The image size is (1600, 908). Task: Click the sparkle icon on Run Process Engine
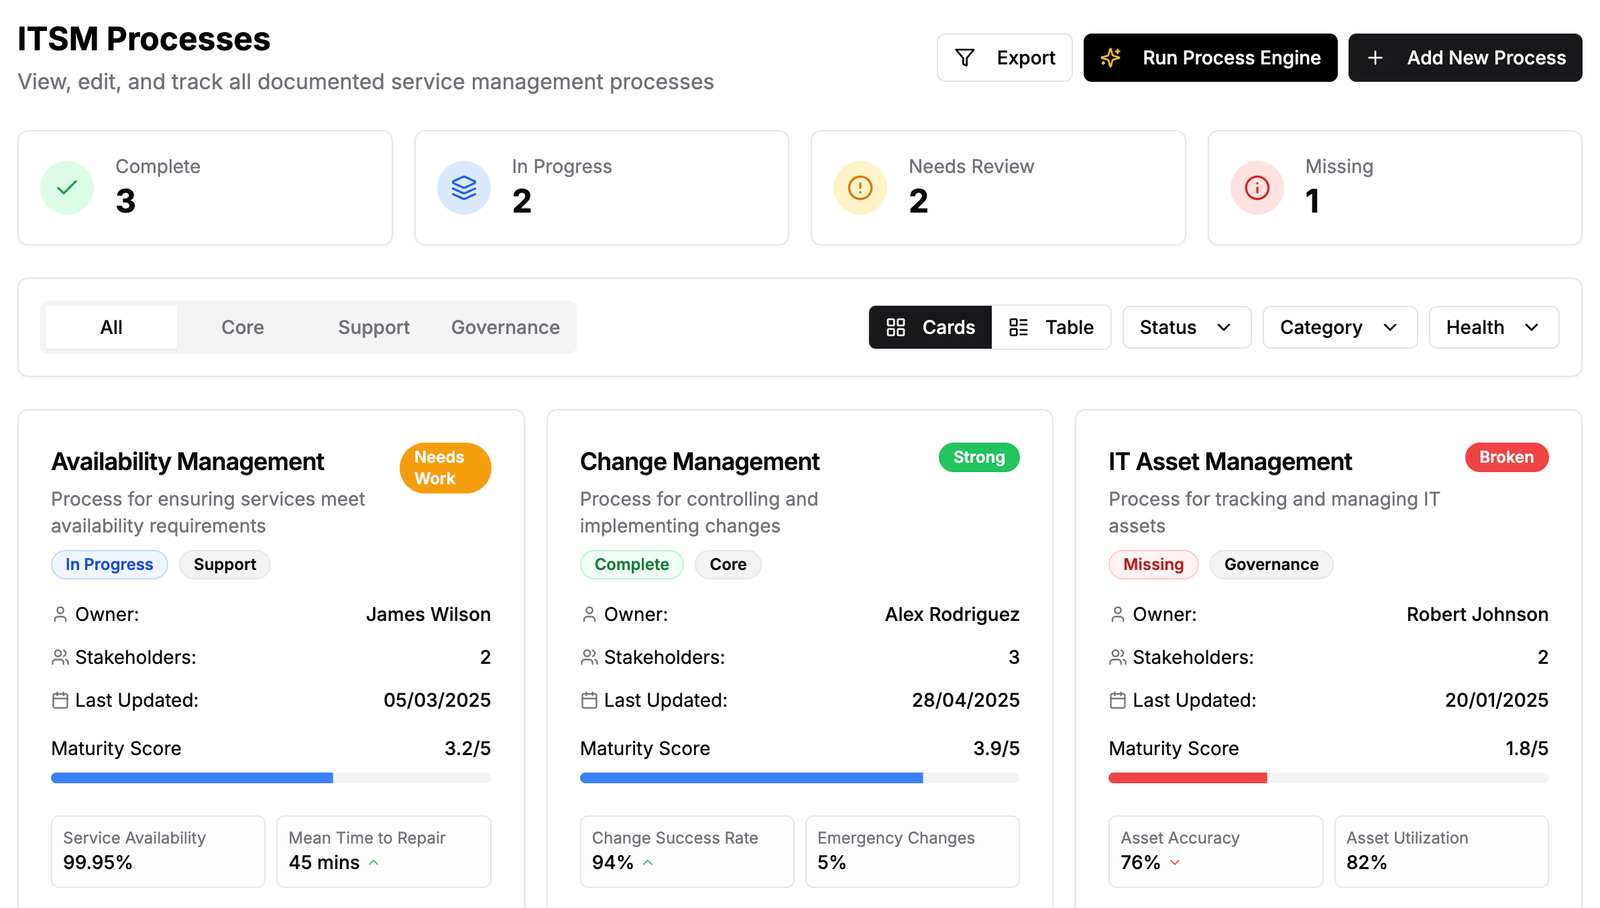coord(1111,58)
